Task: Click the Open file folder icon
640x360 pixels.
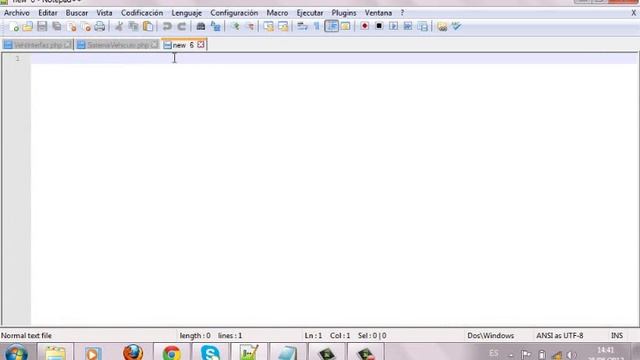Action: click(x=27, y=27)
